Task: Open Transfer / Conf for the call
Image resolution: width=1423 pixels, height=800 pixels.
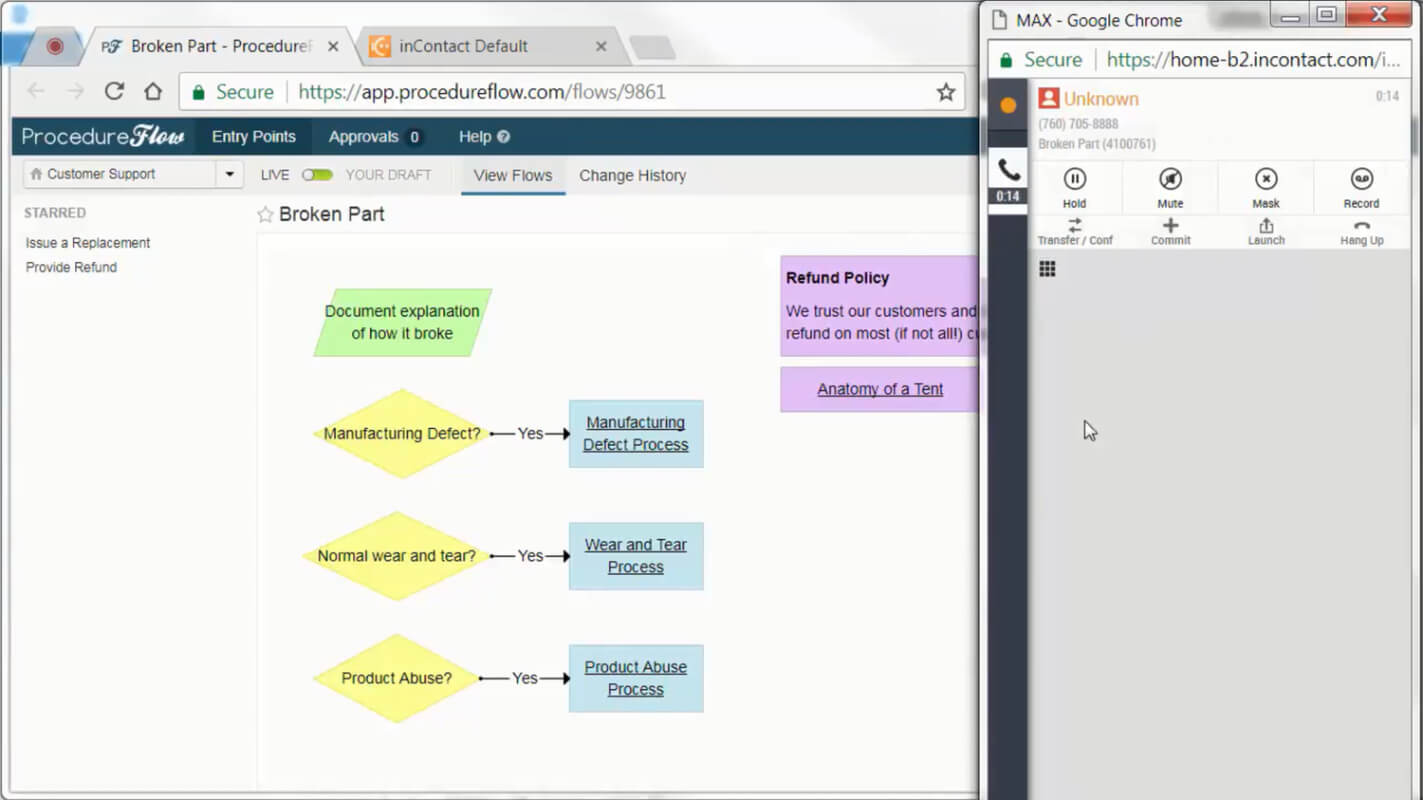Action: [x=1075, y=232]
